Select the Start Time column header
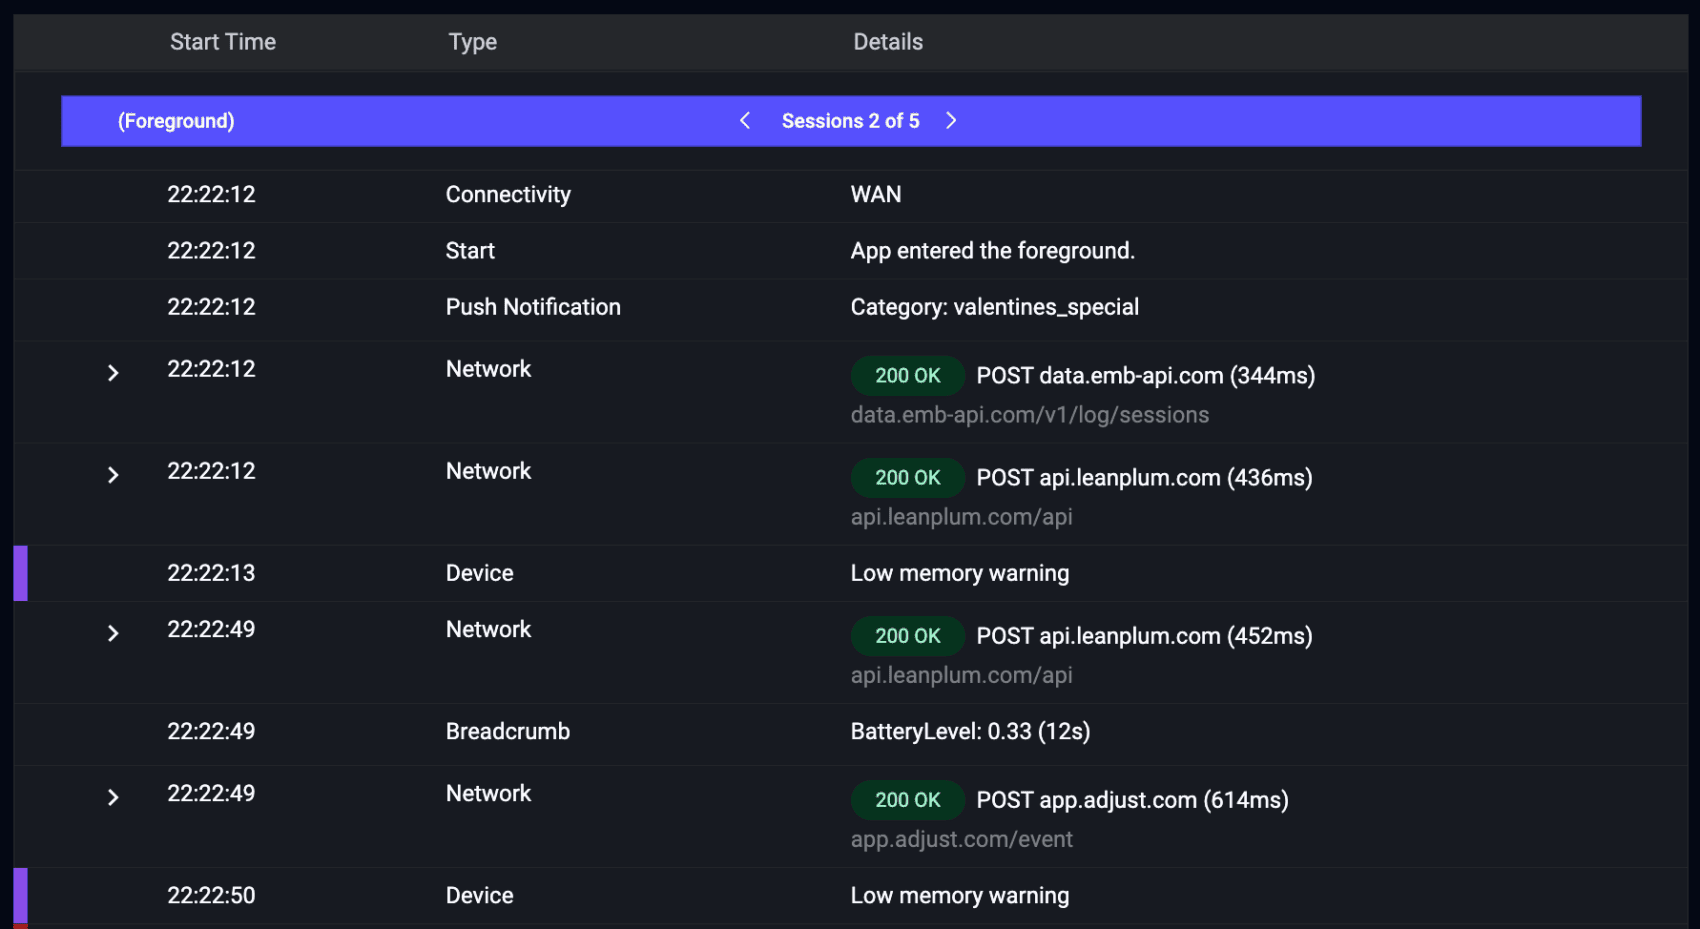 tap(222, 41)
